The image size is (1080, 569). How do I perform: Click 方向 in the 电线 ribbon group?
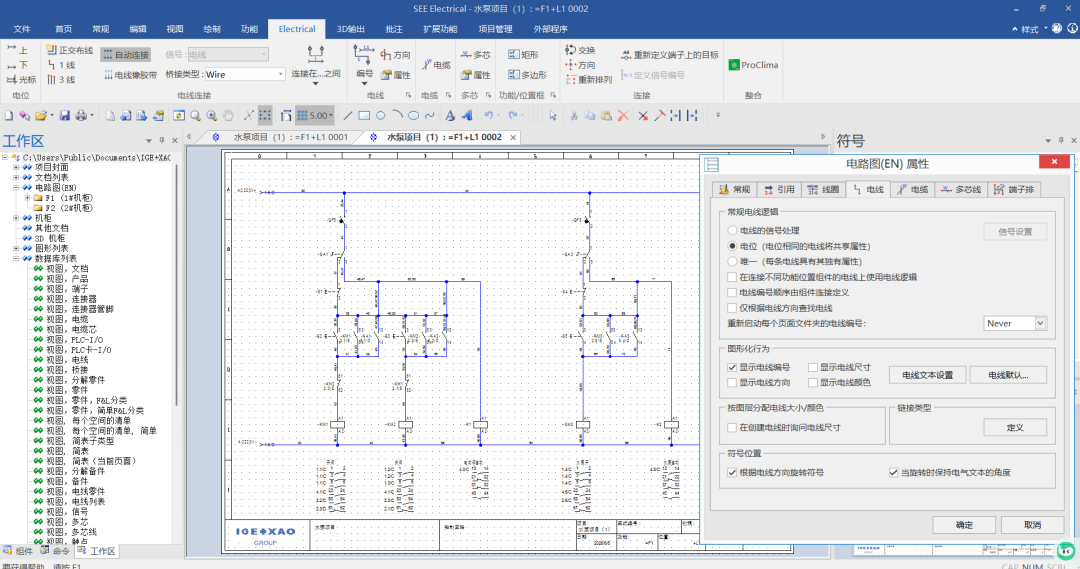396,54
